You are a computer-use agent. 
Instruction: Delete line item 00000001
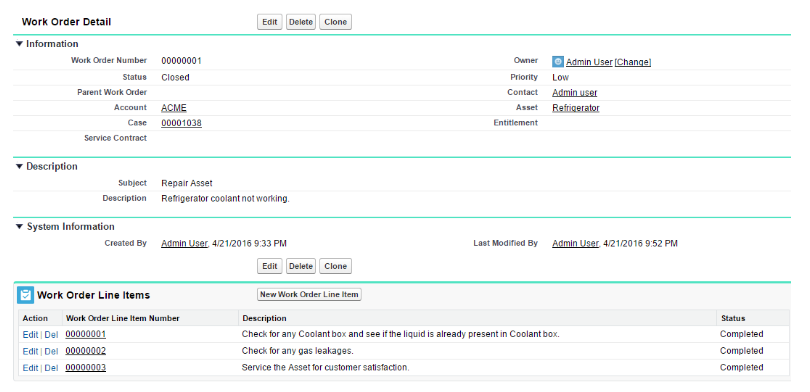pyautogui.click(x=51, y=335)
